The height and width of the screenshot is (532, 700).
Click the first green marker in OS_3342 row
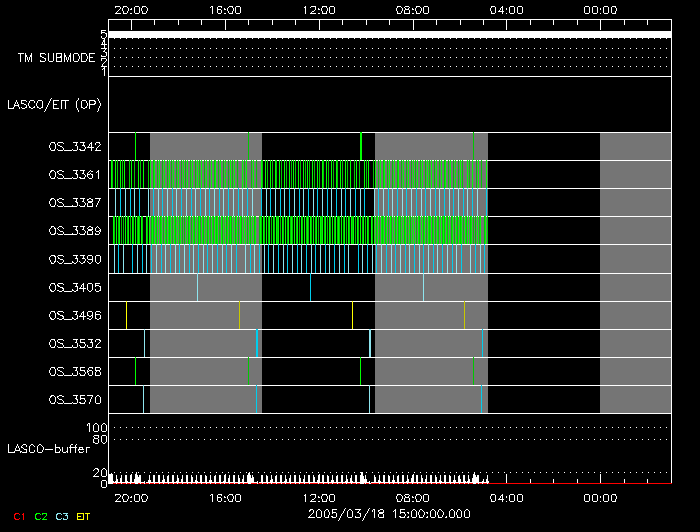coord(135,146)
